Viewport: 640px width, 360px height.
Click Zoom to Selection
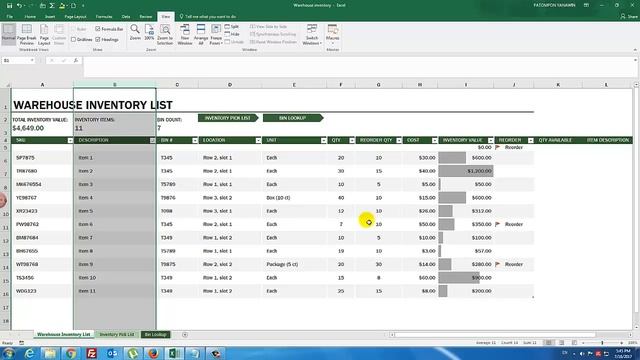coord(165,34)
